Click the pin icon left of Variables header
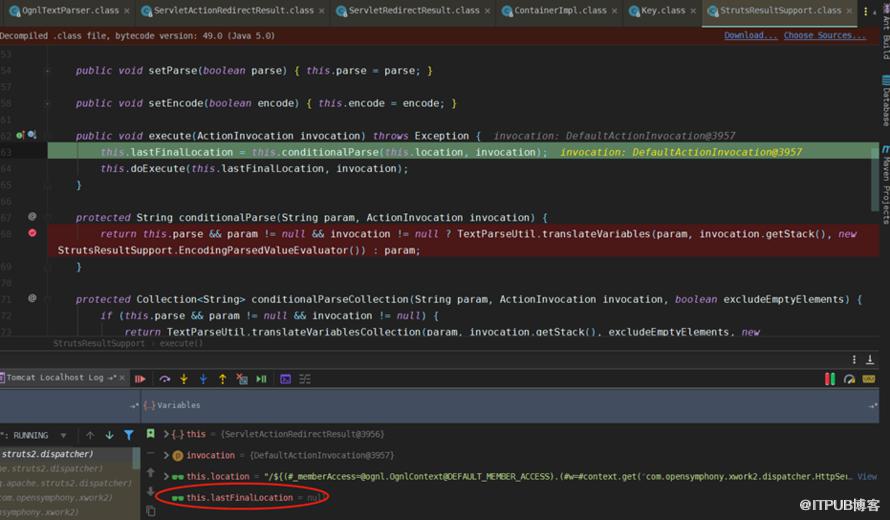The height and width of the screenshot is (520, 890). [x=135, y=405]
